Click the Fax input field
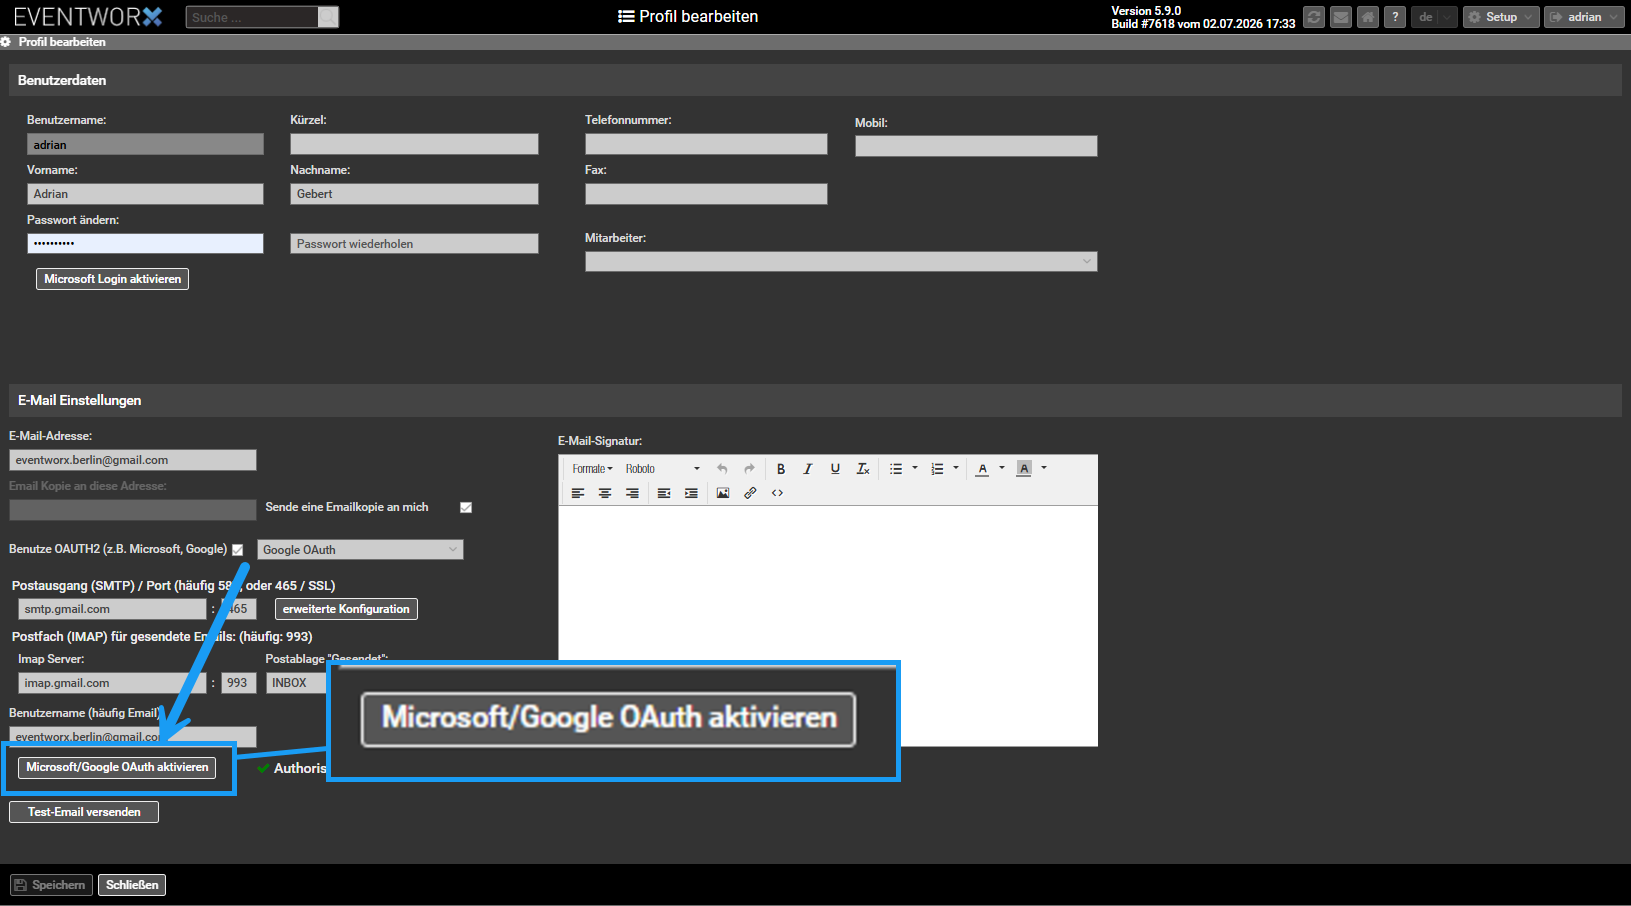The width and height of the screenshot is (1631, 906). pos(706,194)
